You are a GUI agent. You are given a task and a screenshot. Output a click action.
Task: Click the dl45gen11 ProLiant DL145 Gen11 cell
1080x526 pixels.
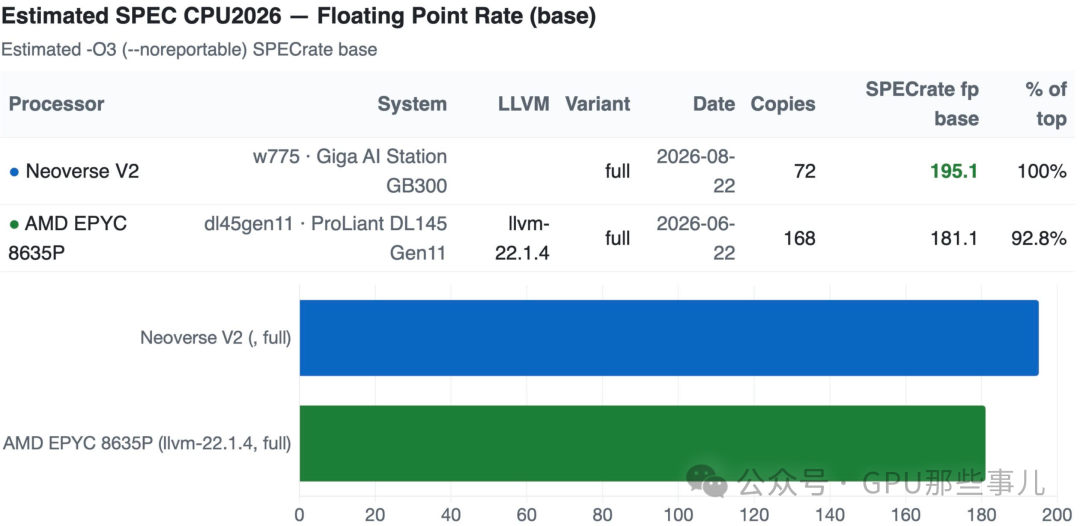(x=326, y=238)
